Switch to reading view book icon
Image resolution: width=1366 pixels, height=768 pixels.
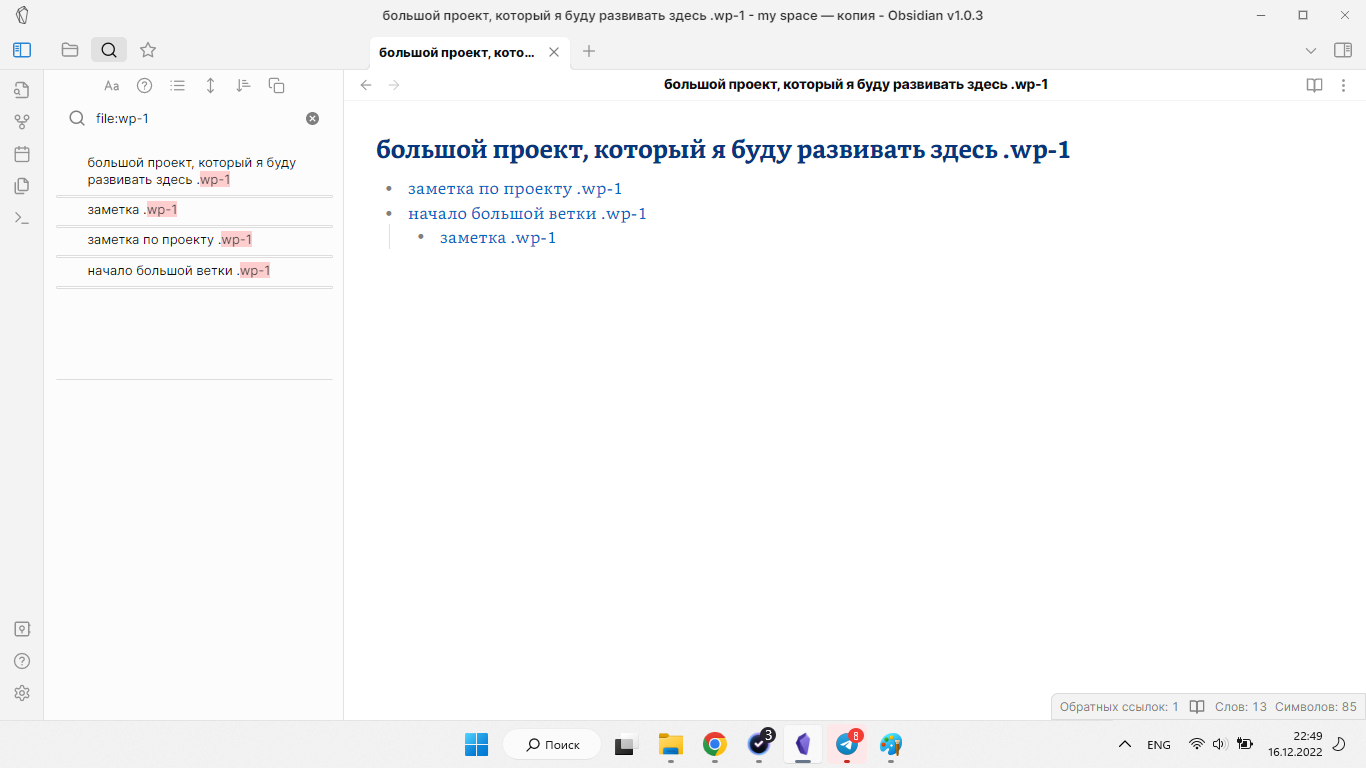pos(1315,85)
